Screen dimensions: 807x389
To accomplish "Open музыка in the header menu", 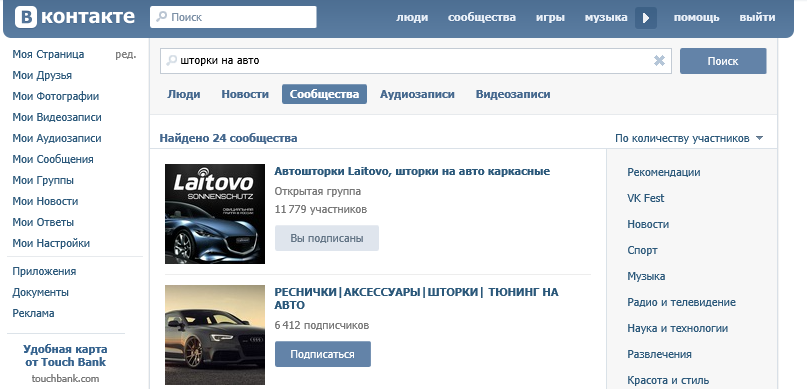I will click(606, 17).
